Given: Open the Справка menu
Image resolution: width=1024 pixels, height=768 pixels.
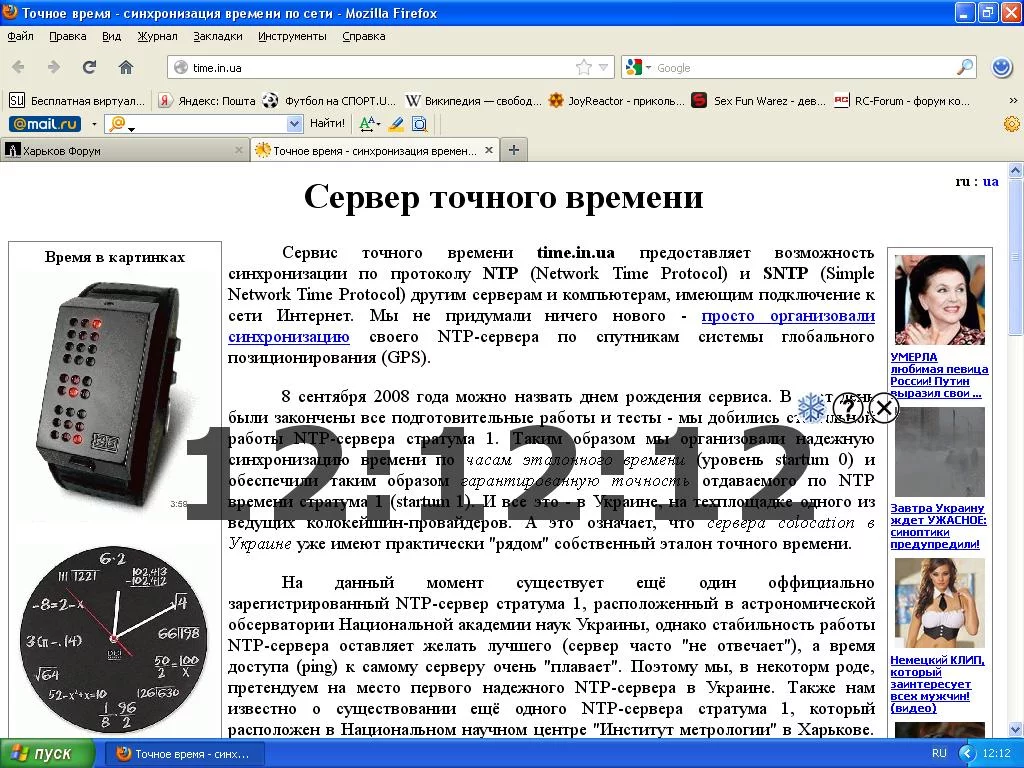Looking at the screenshot, I should point(364,37).
